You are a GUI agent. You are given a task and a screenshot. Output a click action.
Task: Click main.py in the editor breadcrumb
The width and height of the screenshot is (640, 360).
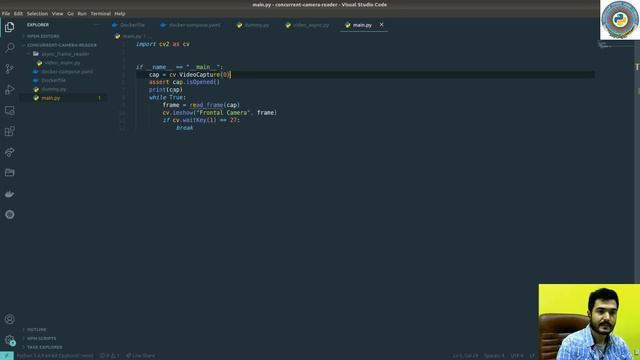click(131, 36)
